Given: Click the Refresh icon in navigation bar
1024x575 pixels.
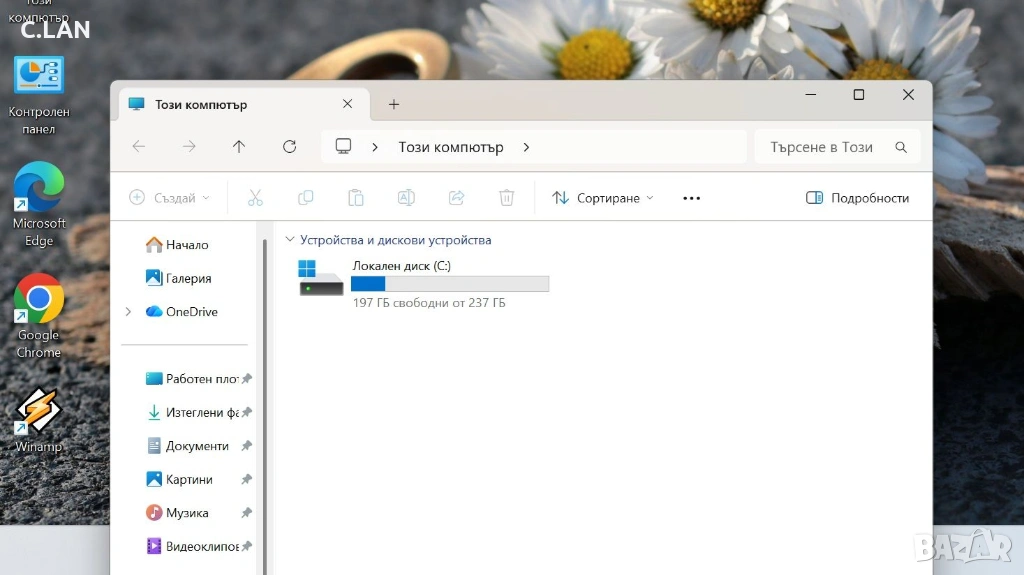Looking at the screenshot, I should point(289,147).
